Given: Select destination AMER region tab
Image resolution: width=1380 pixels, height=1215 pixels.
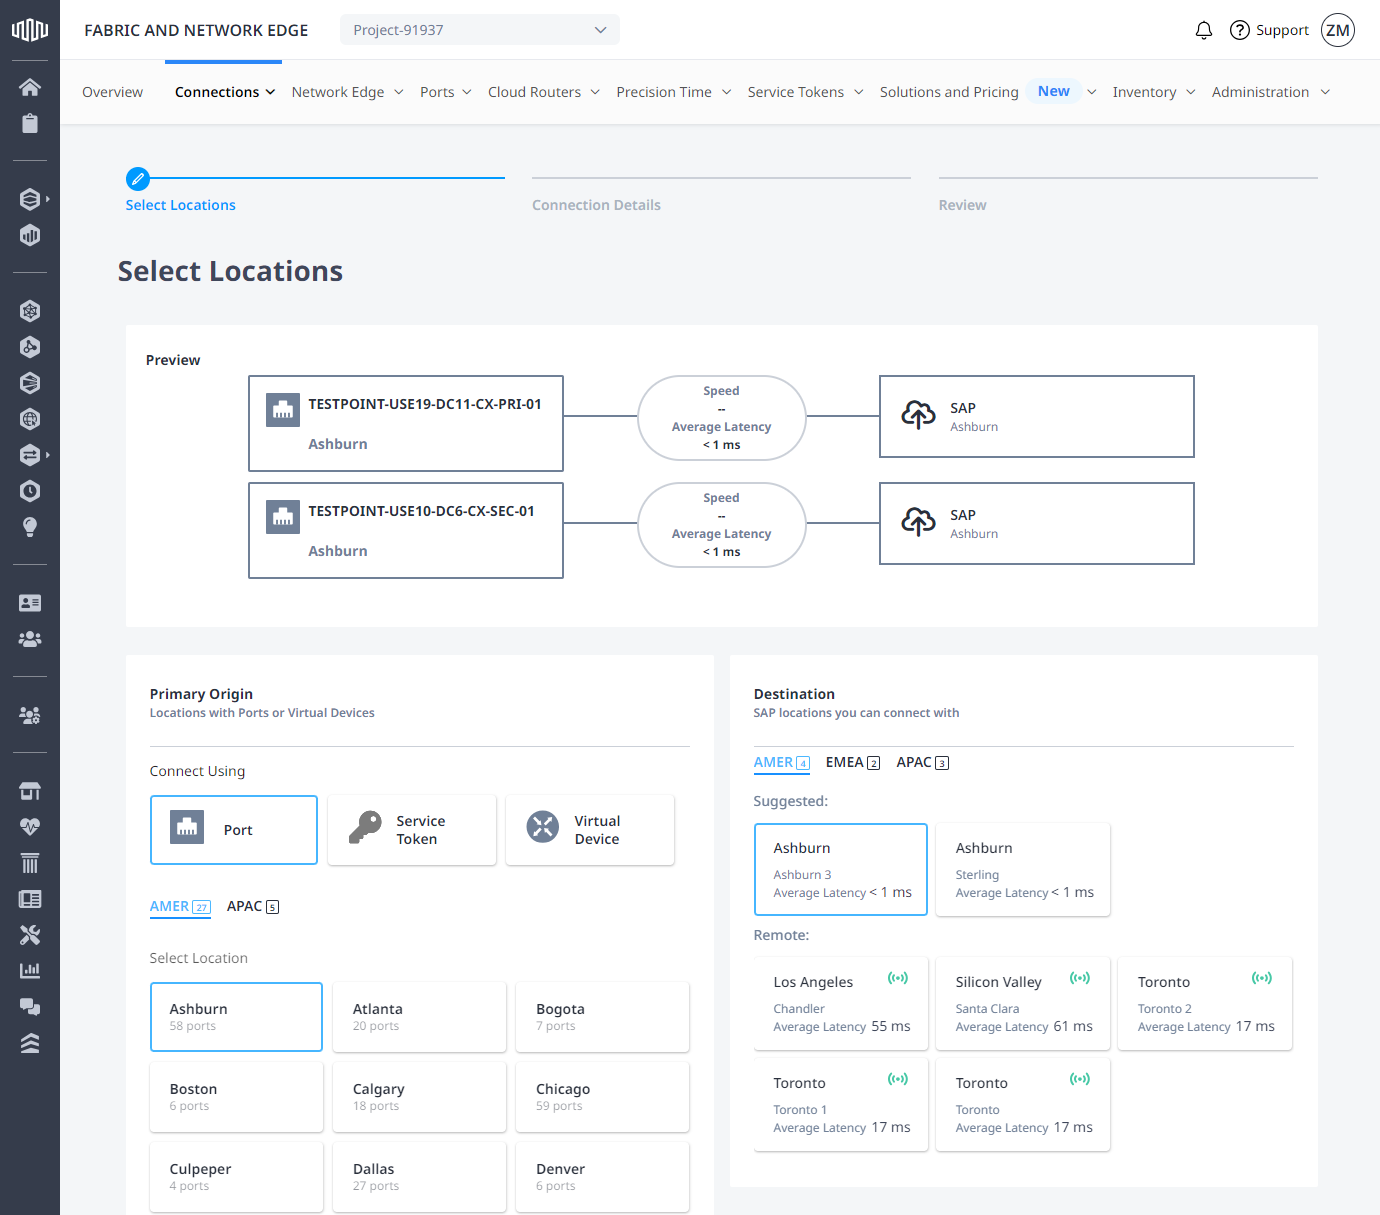Looking at the screenshot, I should (782, 762).
